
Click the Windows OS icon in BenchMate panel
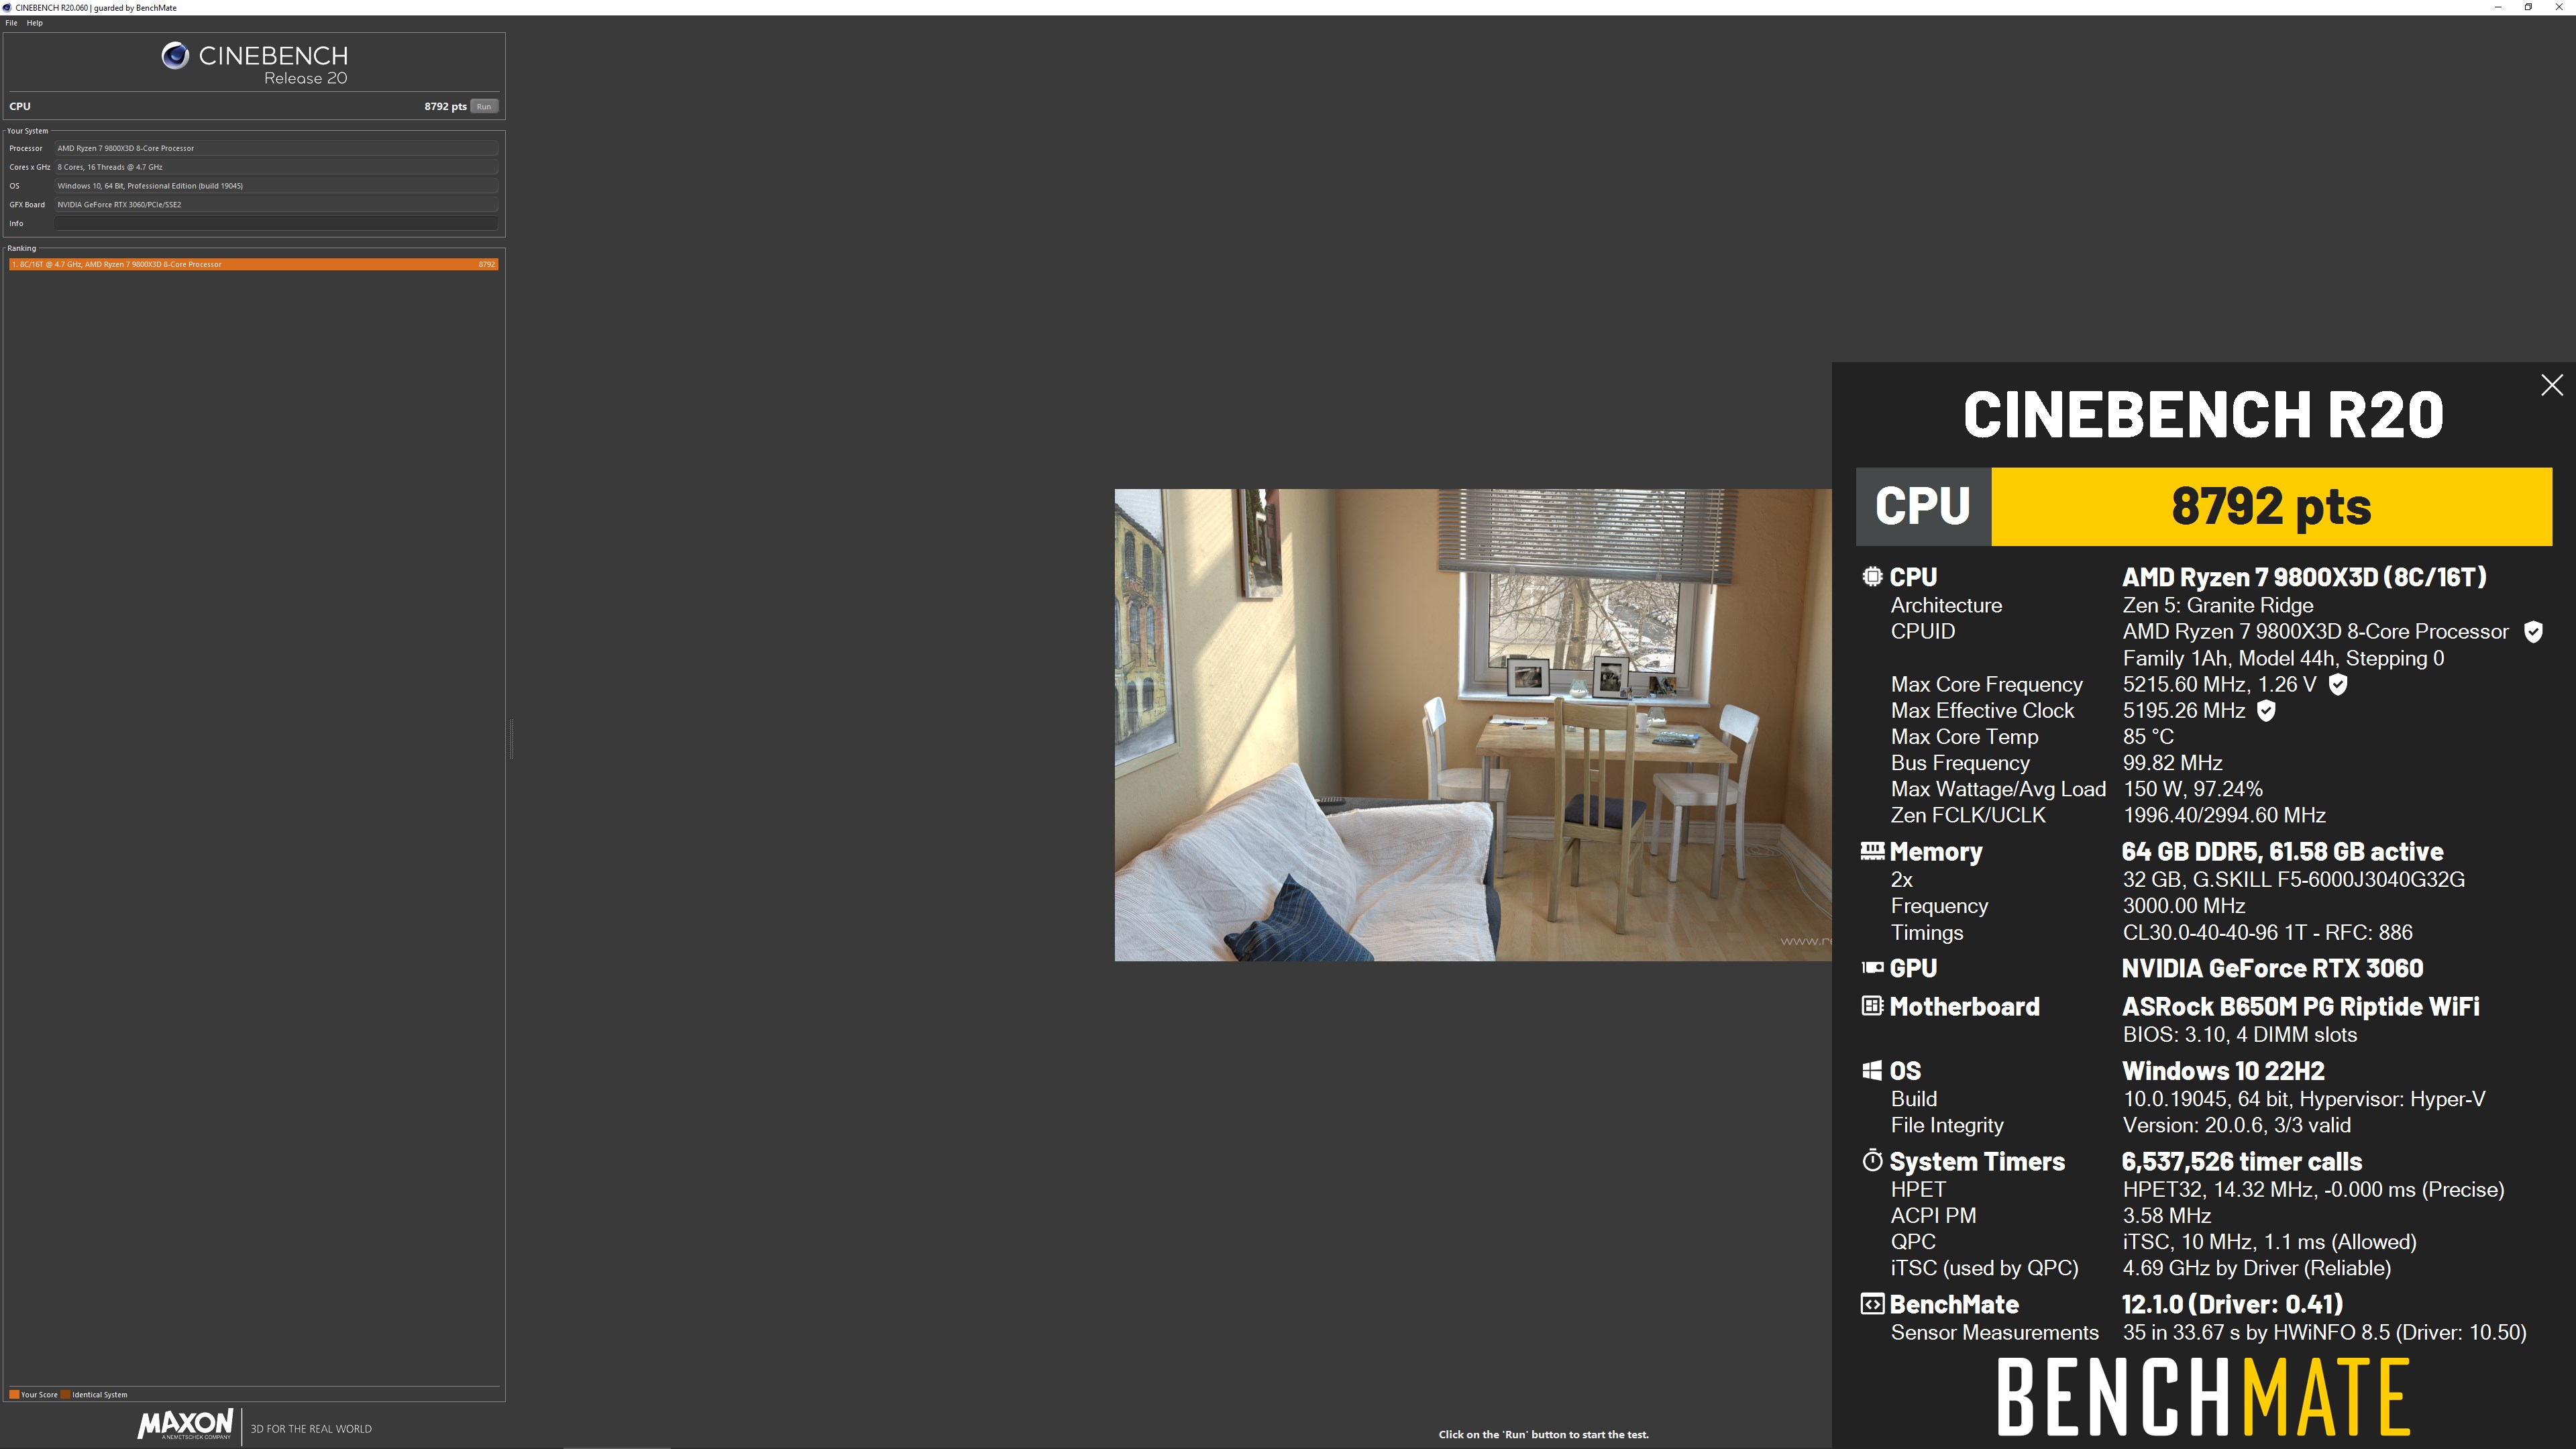pyautogui.click(x=1872, y=1071)
